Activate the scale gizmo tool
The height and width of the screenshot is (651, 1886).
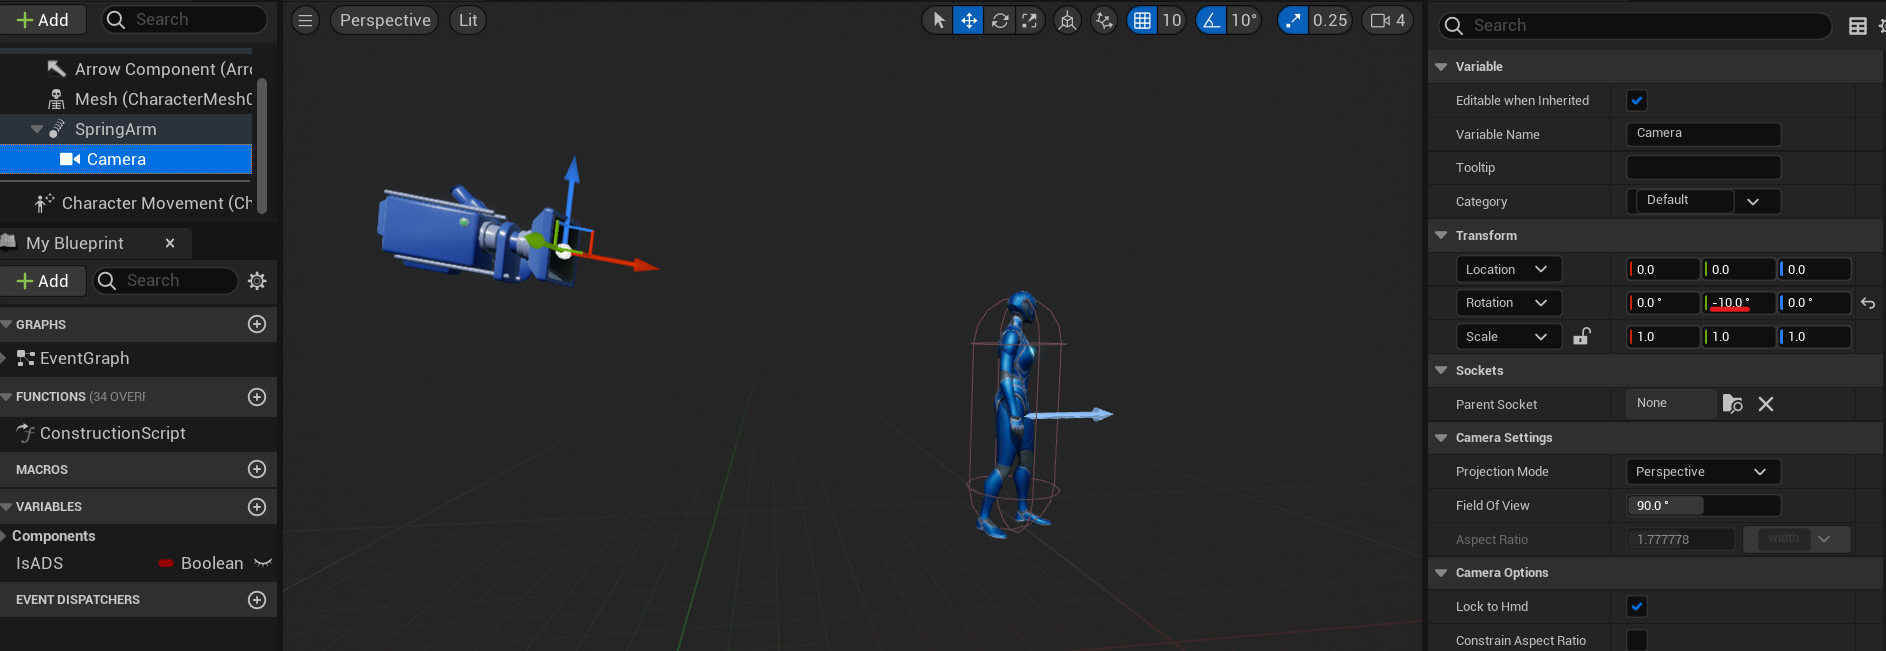tap(1029, 20)
